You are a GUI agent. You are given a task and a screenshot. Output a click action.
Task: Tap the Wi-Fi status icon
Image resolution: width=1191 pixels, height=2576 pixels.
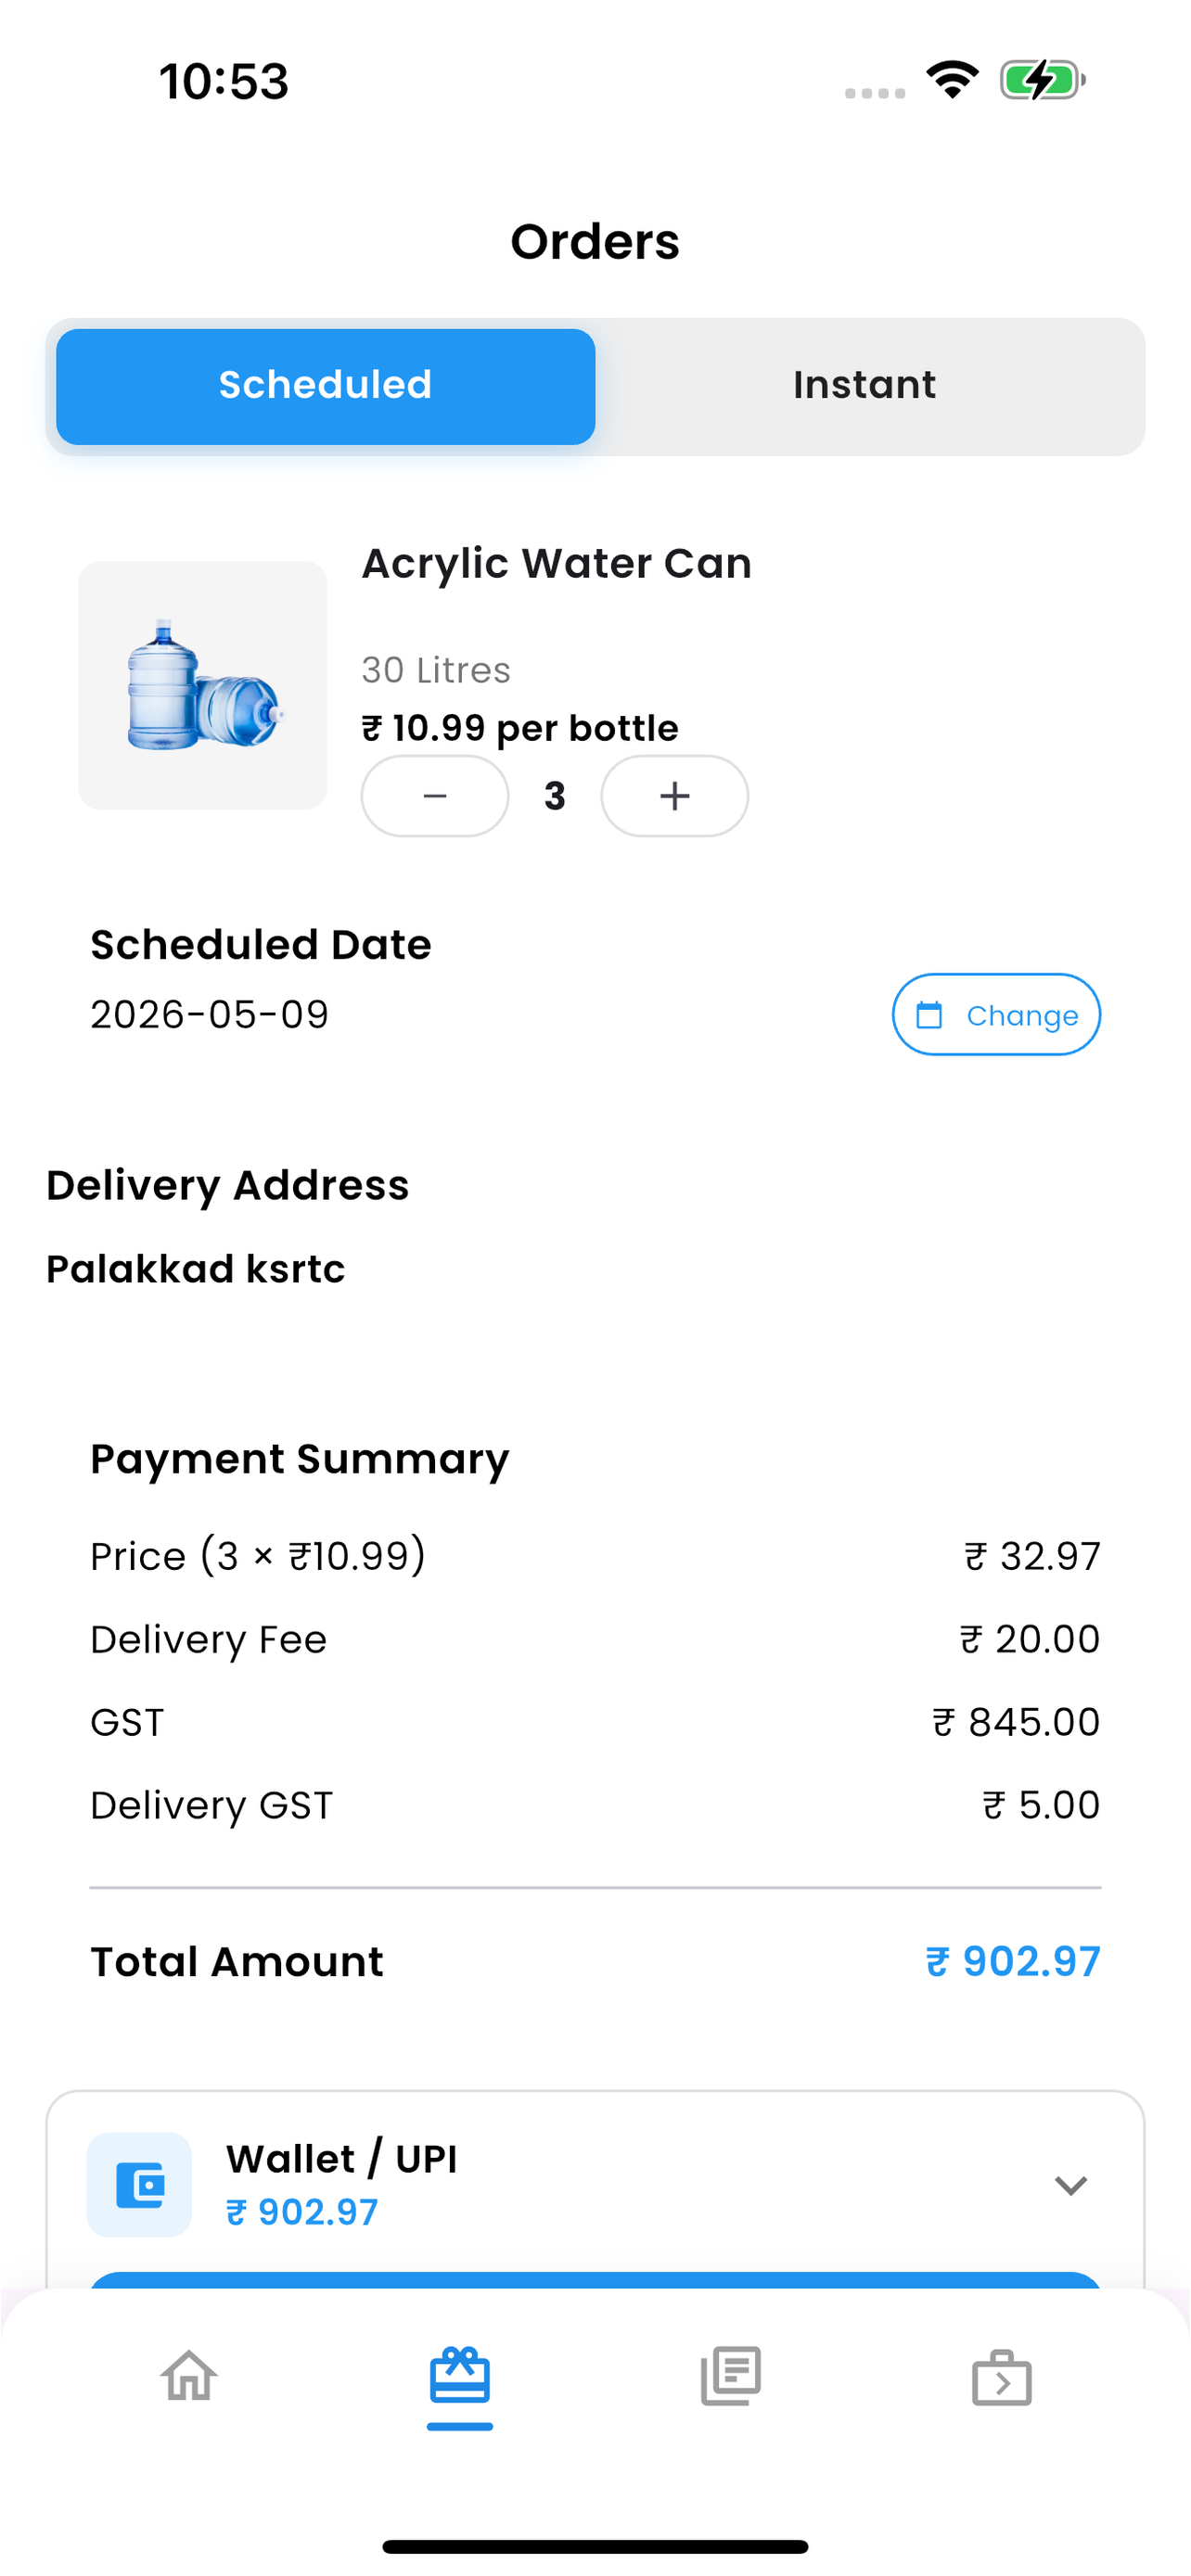(952, 80)
